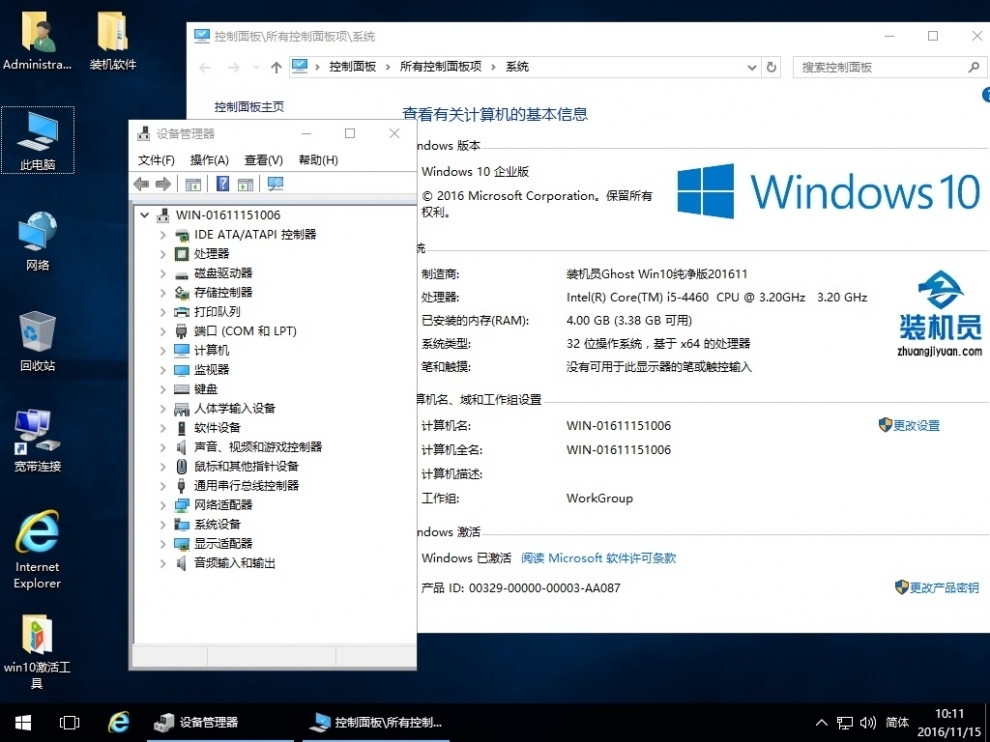Viewport: 990px width, 742px height.
Task: Go up one level in control panel
Action: coord(276,68)
